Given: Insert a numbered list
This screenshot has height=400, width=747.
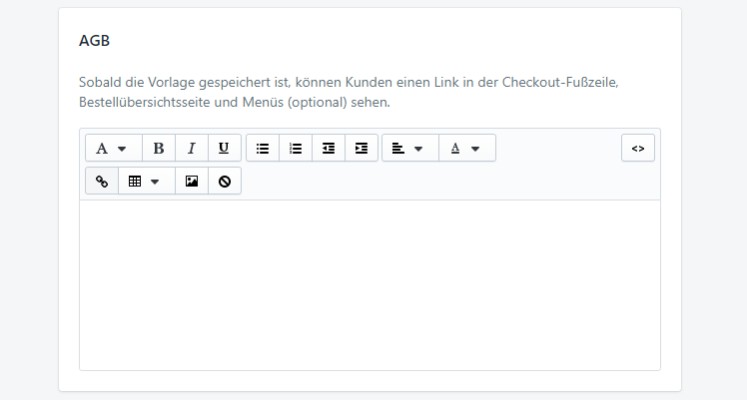Looking at the screenshot, I should click(295, 149).
